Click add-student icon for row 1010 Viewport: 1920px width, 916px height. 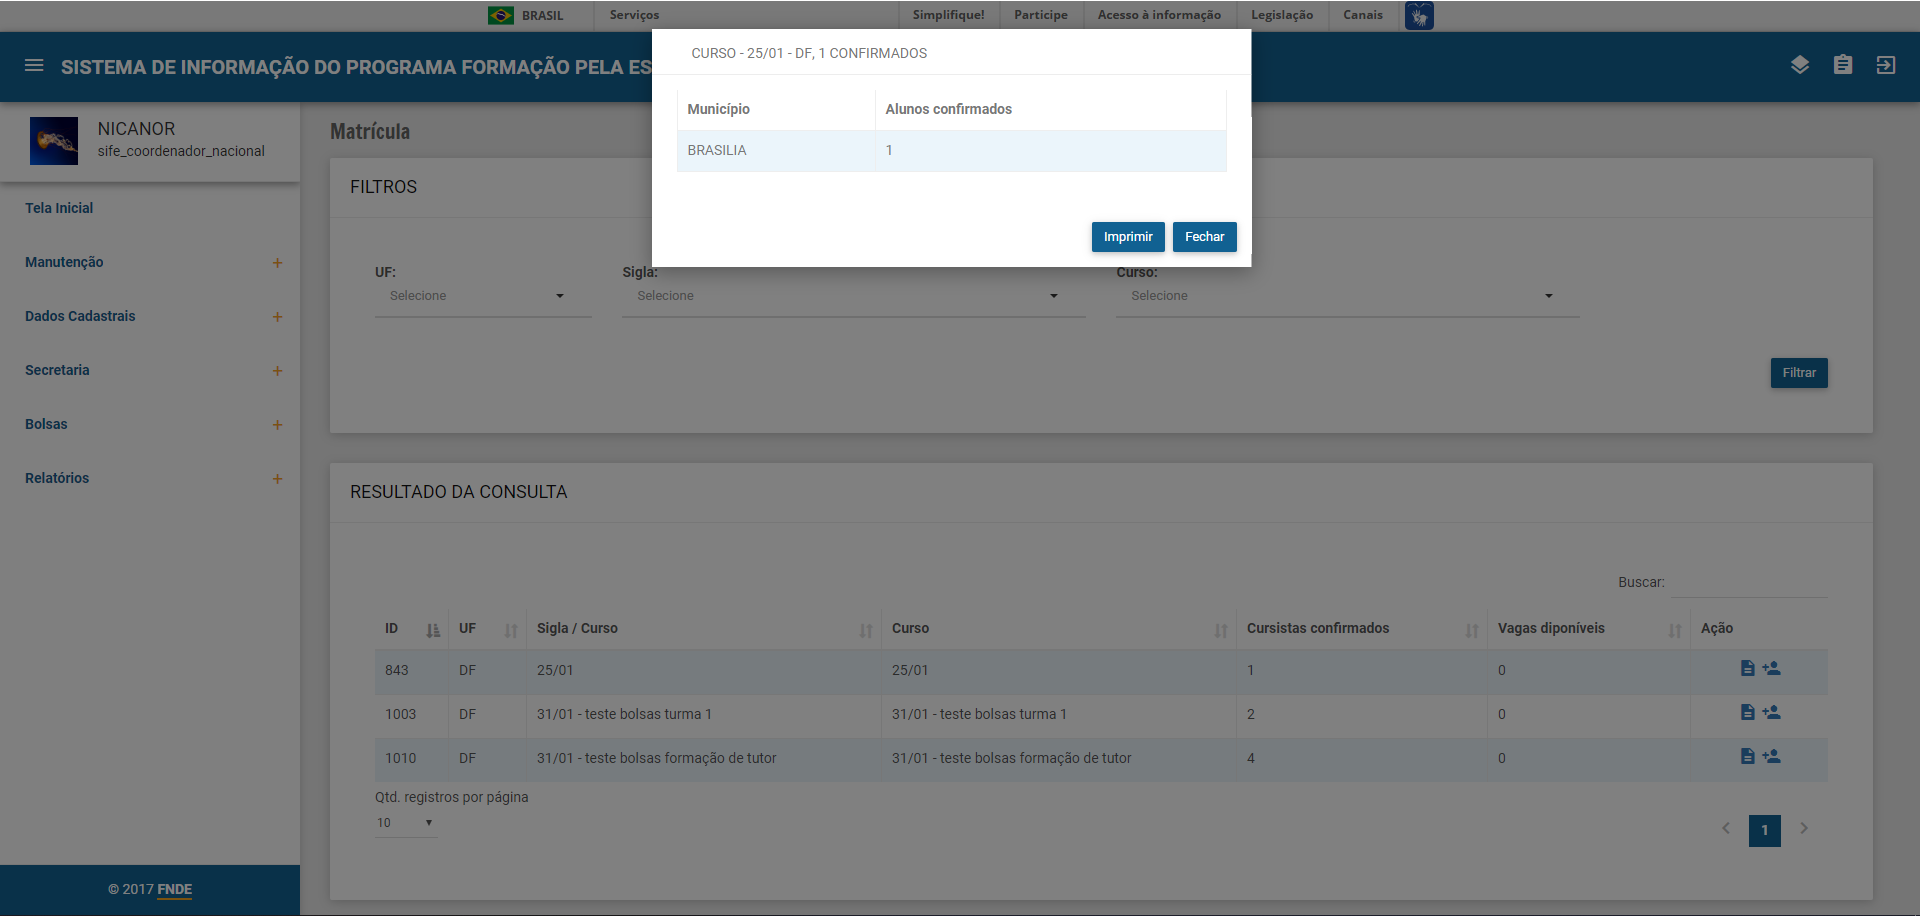click(x=1771, y=757)
